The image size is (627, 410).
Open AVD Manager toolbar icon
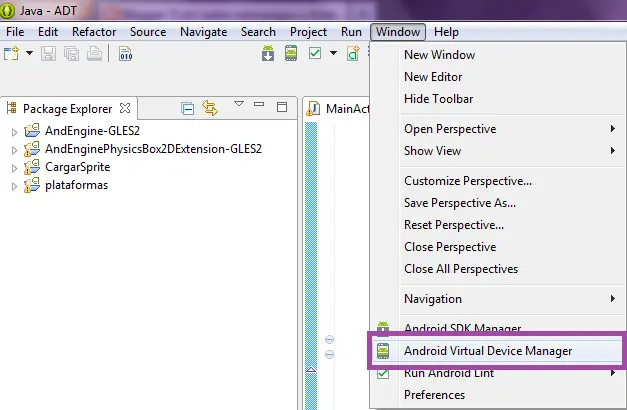[291, 53]
